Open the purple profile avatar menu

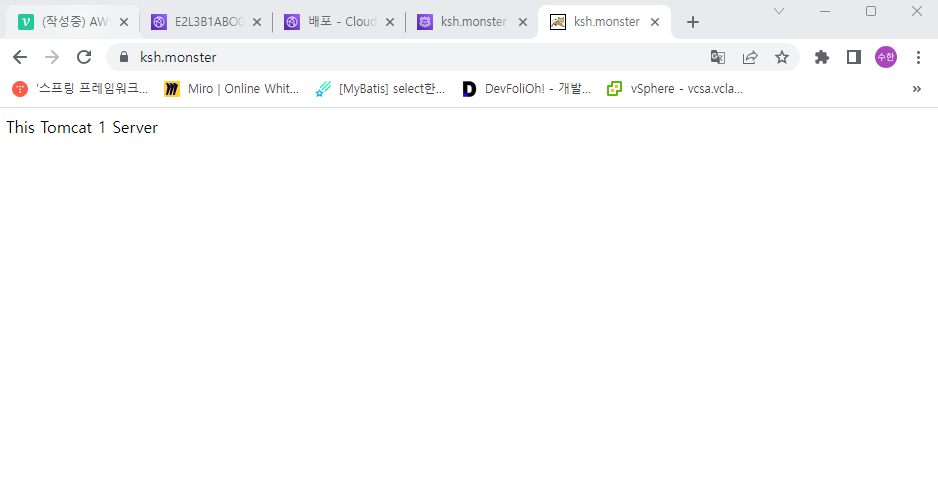[886, 57]
